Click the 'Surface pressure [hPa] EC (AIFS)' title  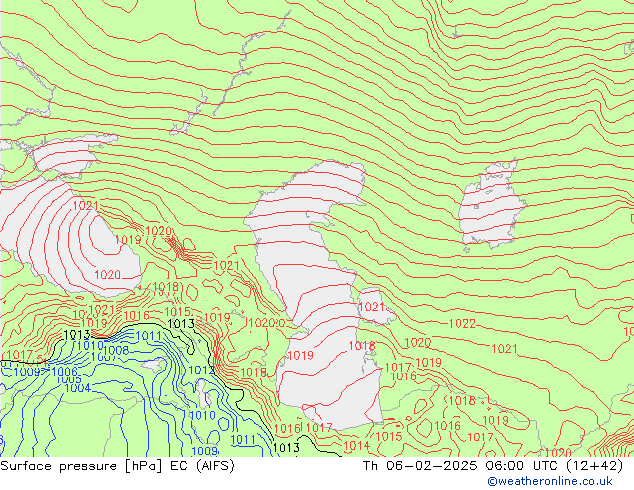point(117,466)
